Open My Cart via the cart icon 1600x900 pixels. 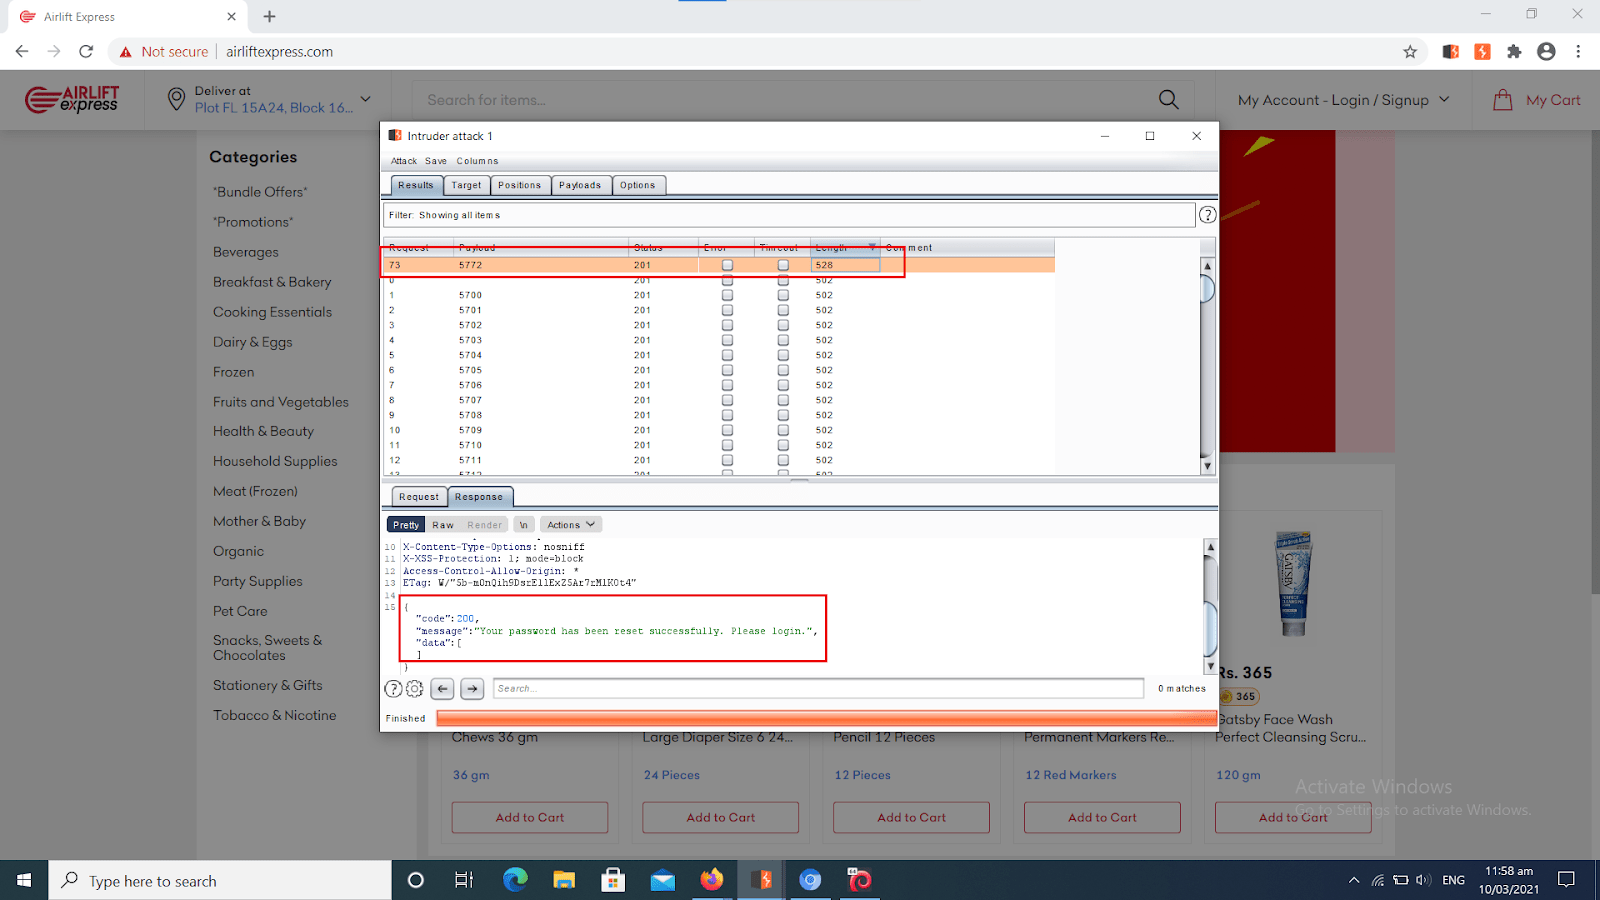pos(1504,99)
